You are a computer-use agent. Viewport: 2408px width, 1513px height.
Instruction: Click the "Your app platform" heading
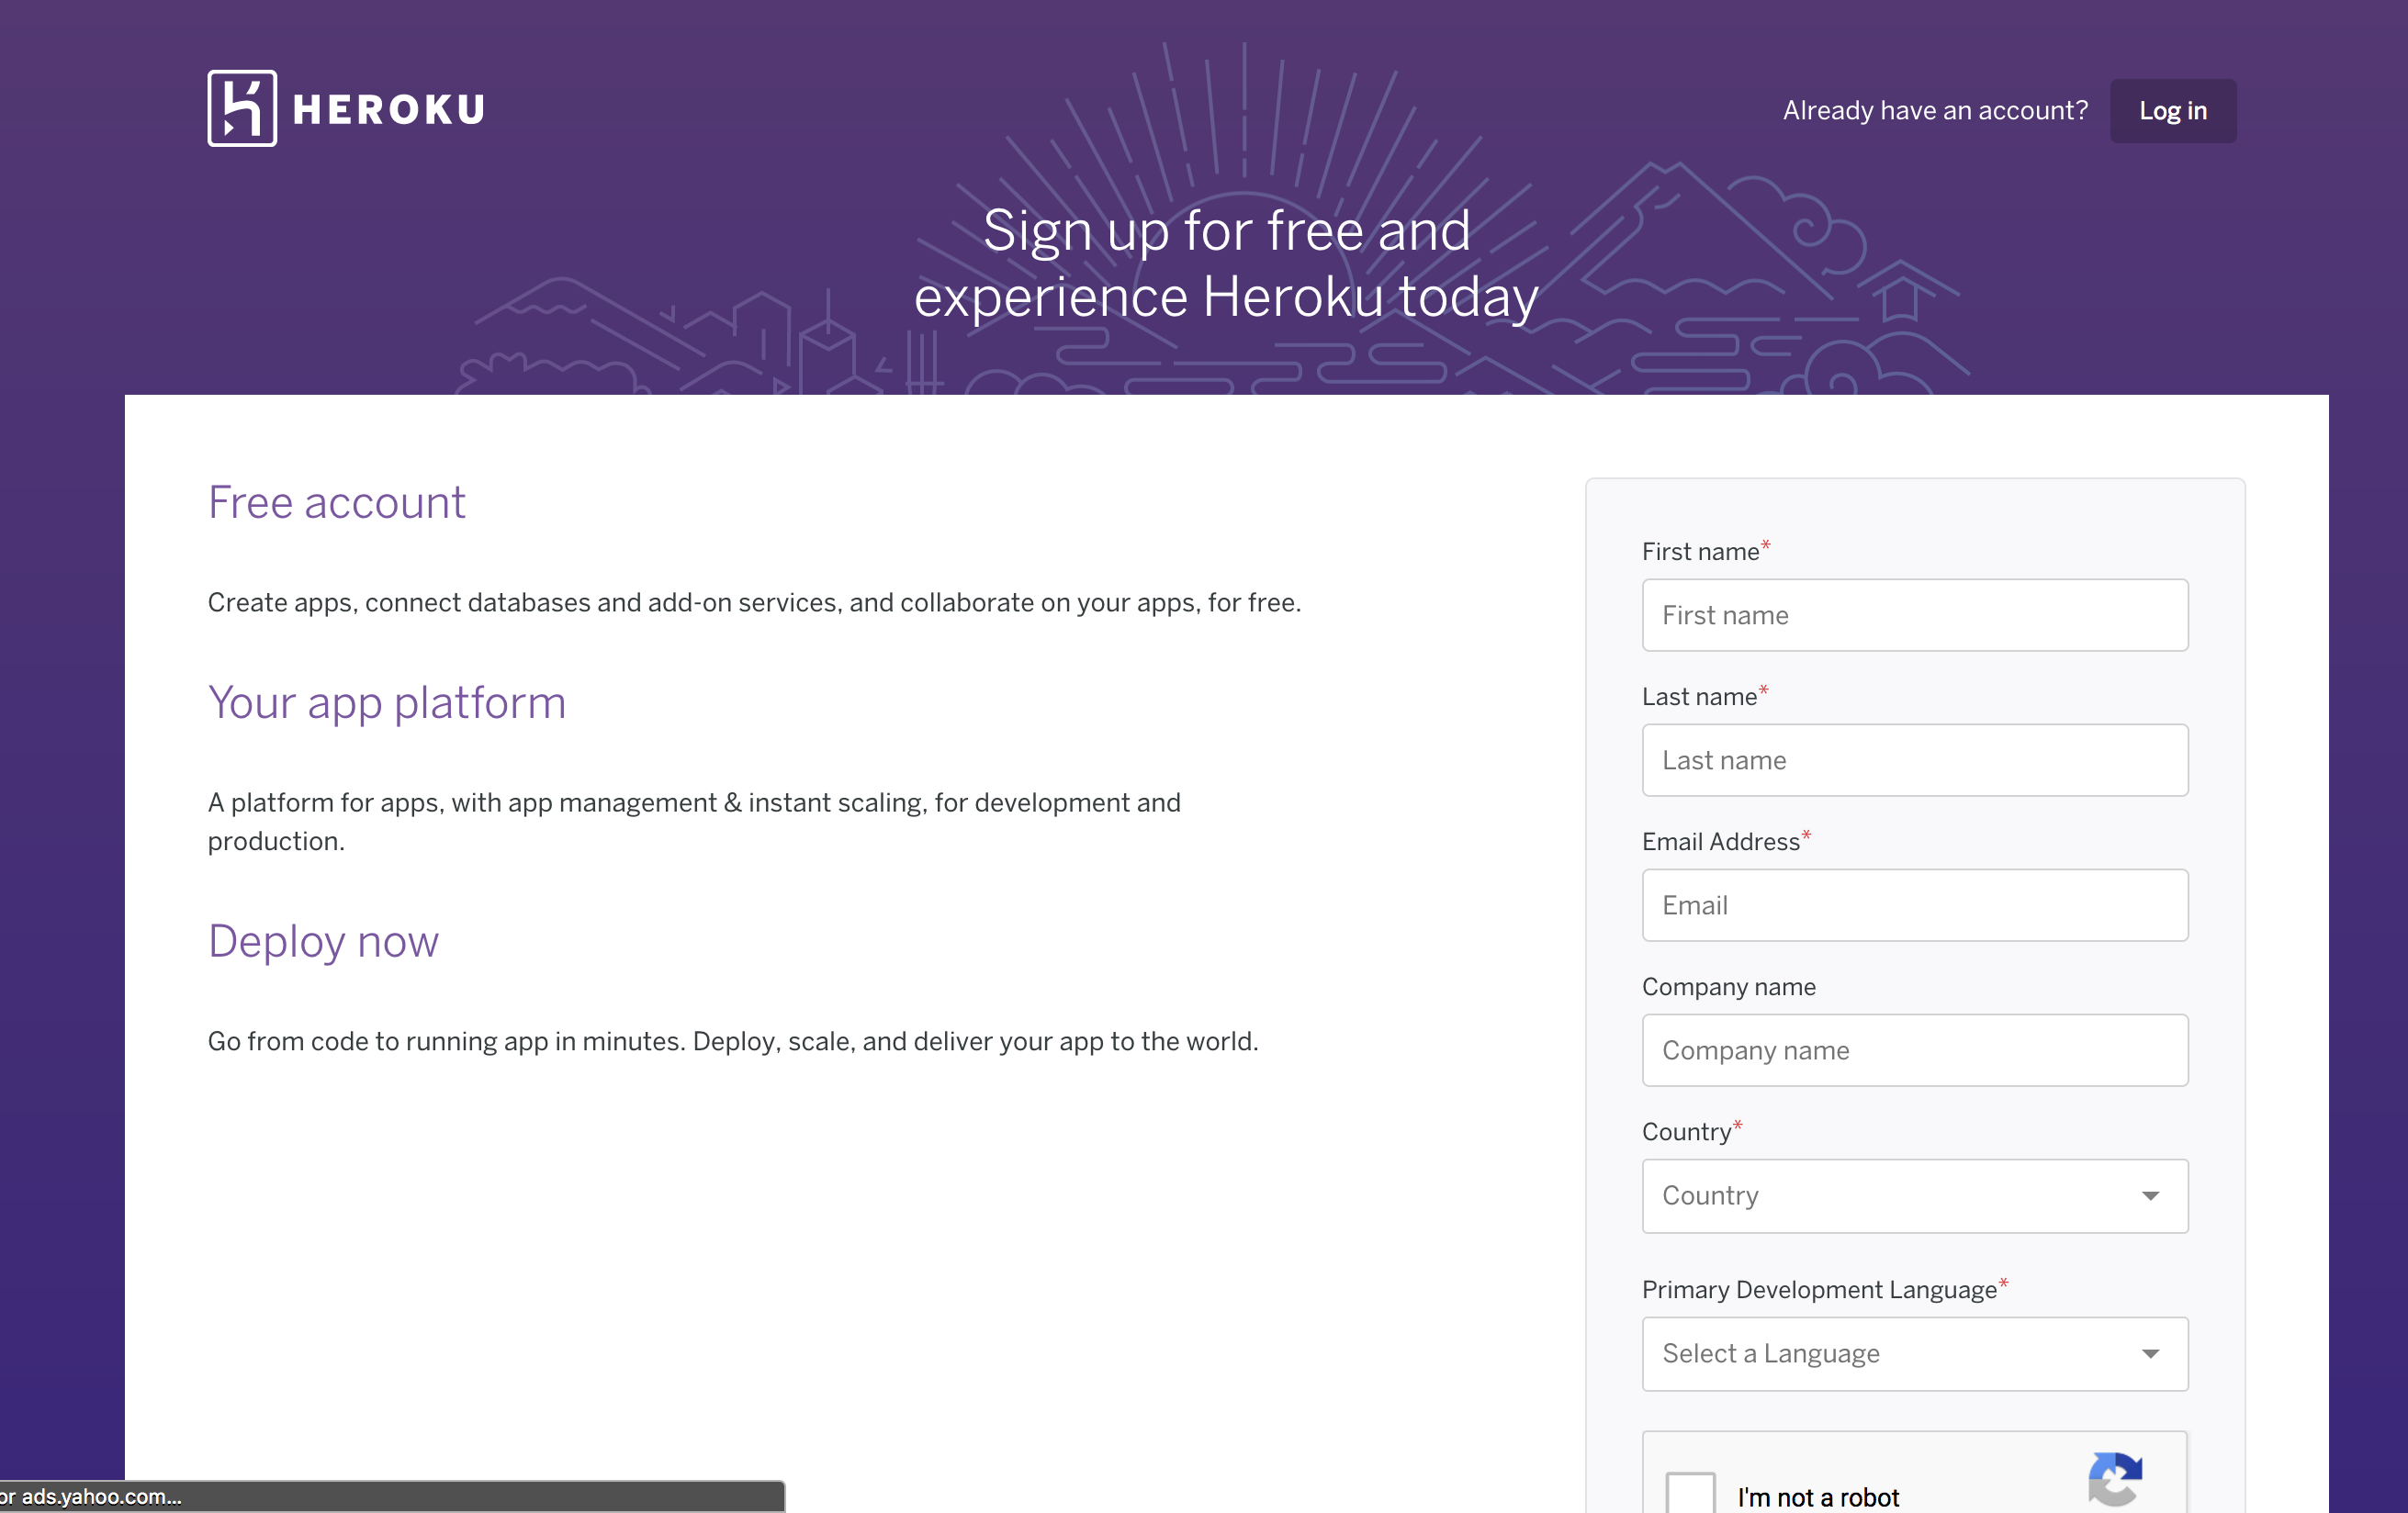pyautogui.click(x=386, y=703)
